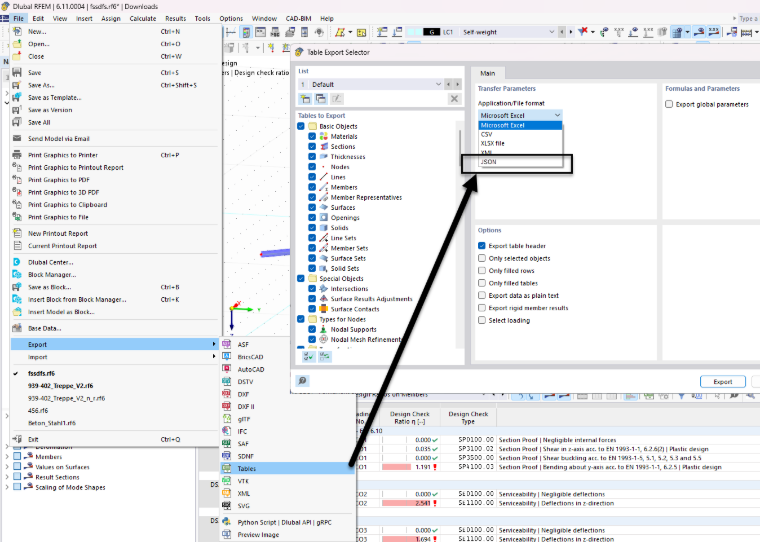Open the Calculate menu
Viewport: 760px width, 542px height.
(x=142, y=18)
